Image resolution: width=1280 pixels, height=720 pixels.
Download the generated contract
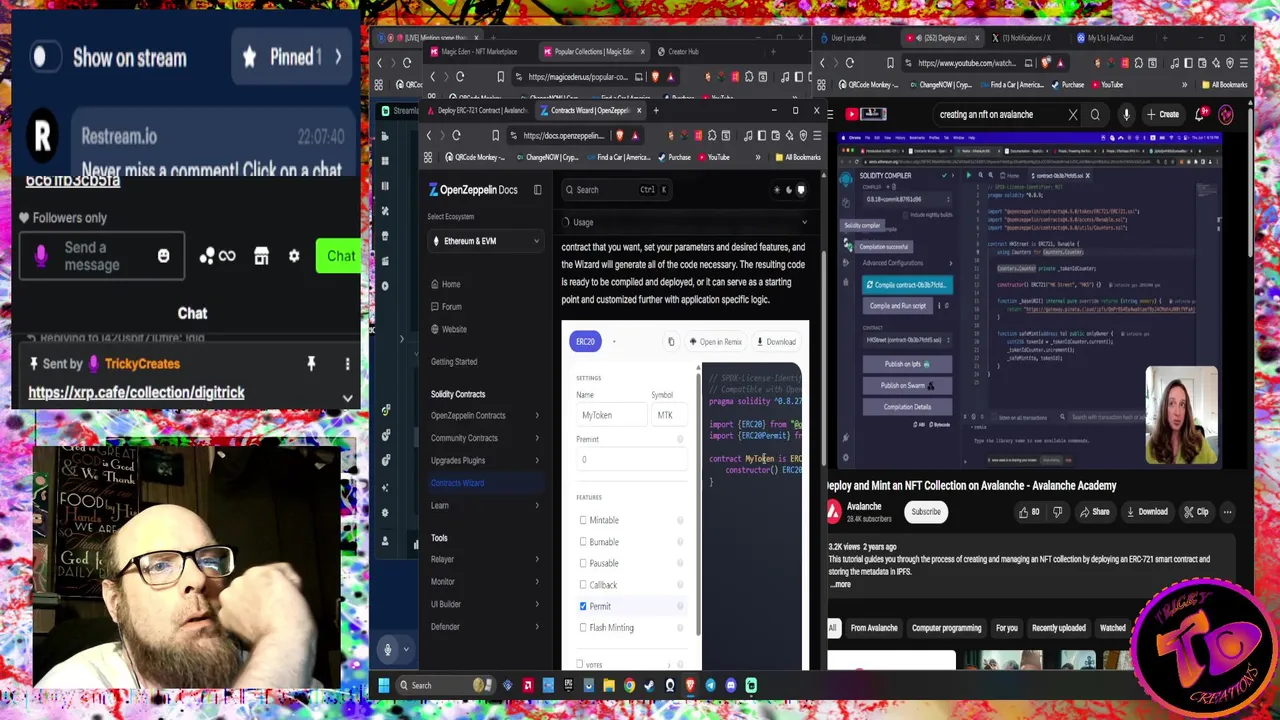point(777,342)
